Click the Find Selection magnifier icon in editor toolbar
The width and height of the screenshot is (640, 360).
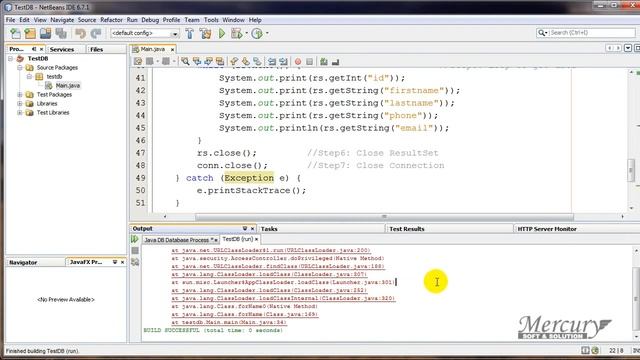pos(185,62)
